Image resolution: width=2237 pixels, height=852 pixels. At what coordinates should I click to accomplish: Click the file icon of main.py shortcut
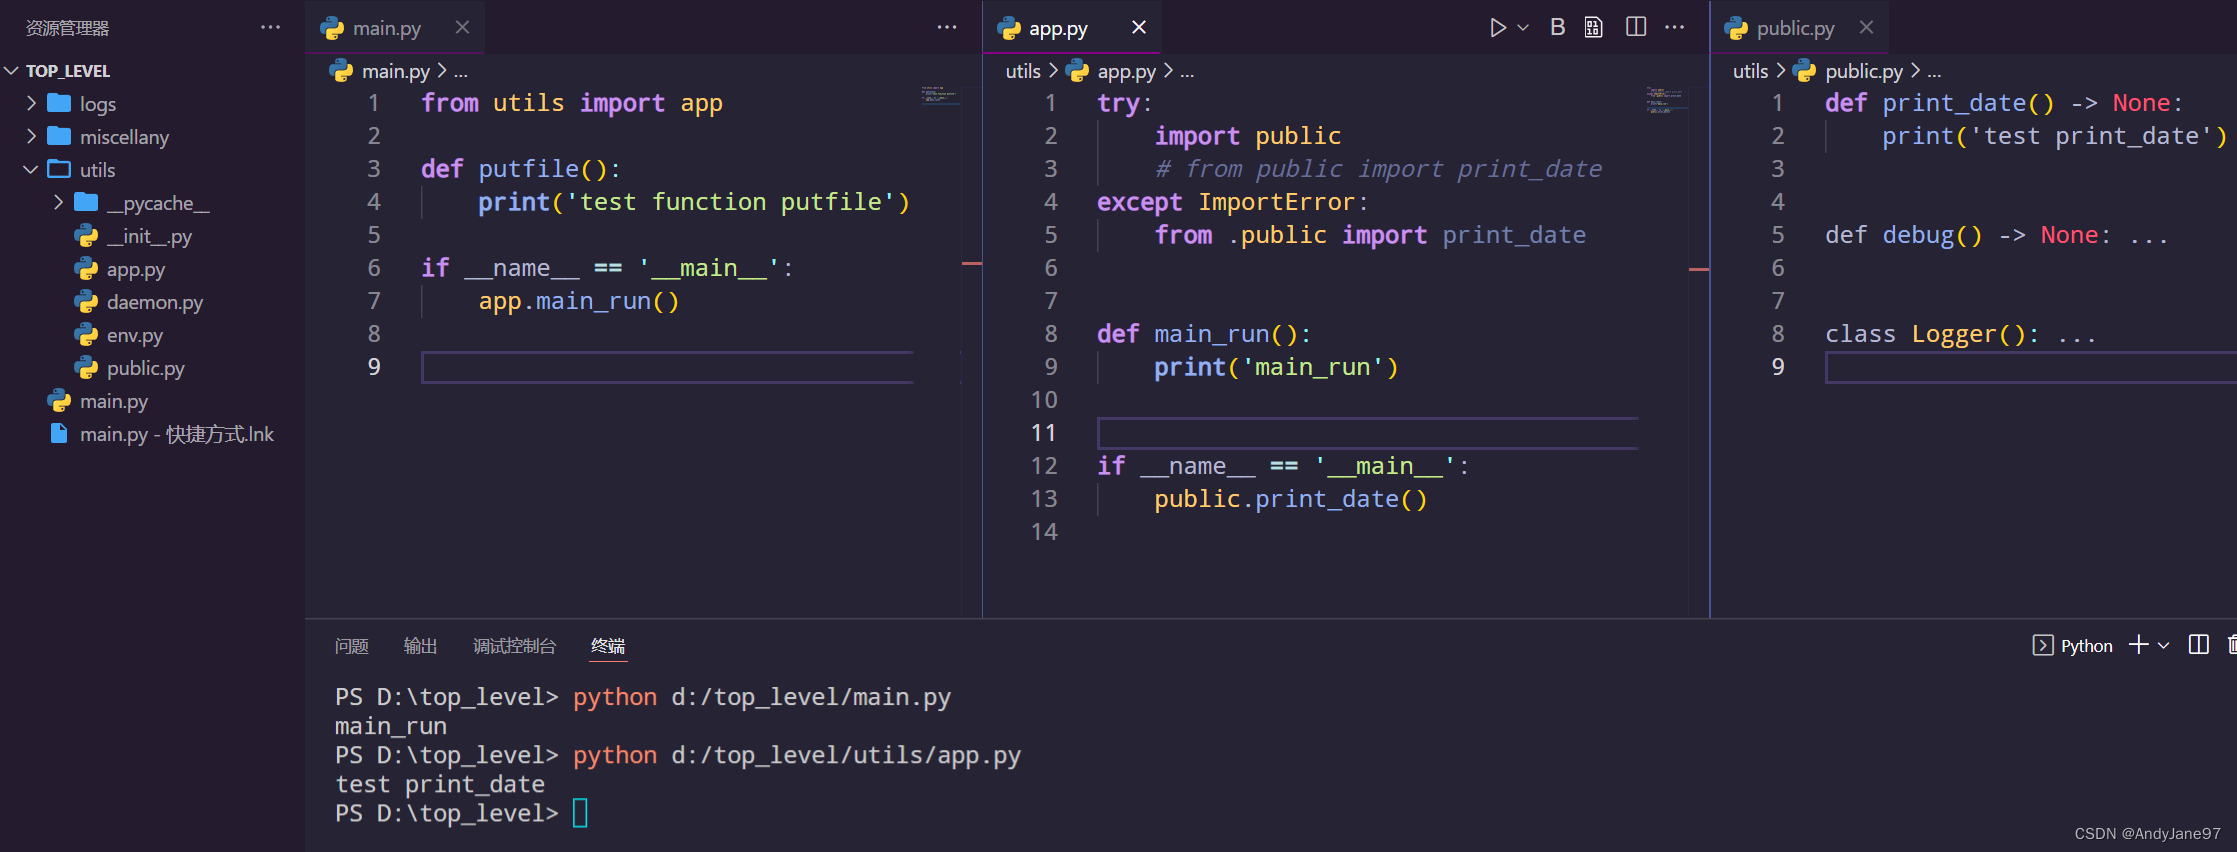click(59, 434)
